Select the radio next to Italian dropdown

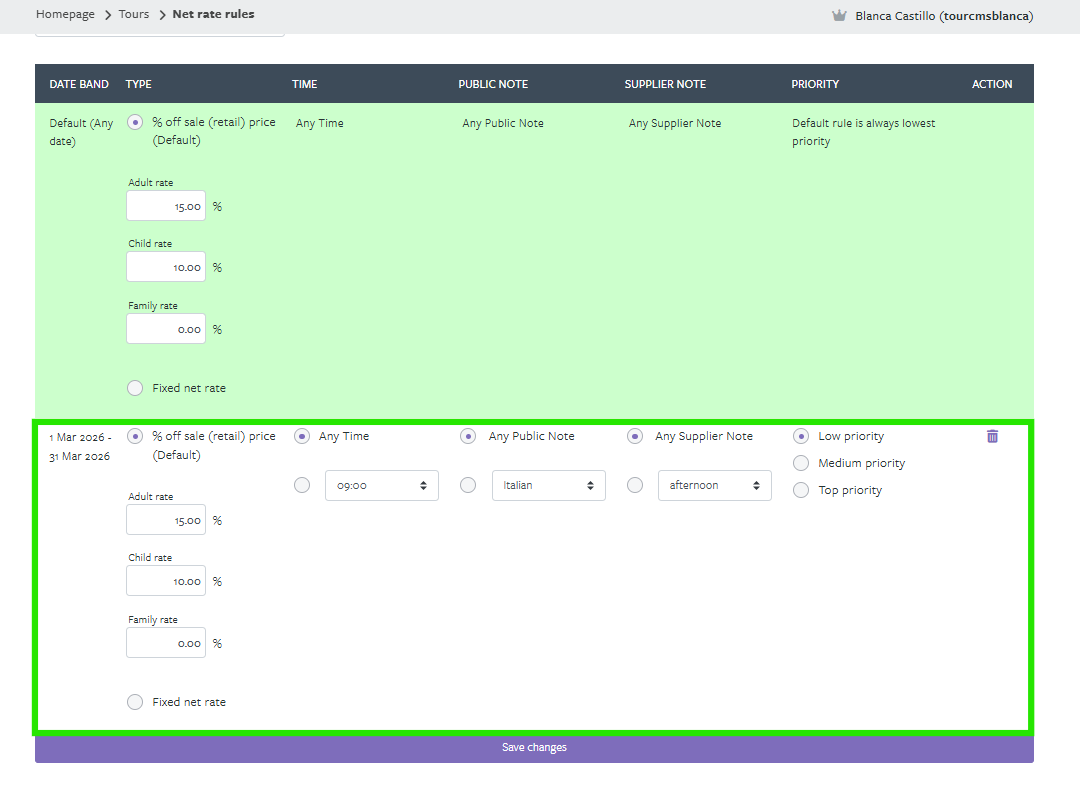click(x=468, y=485)
